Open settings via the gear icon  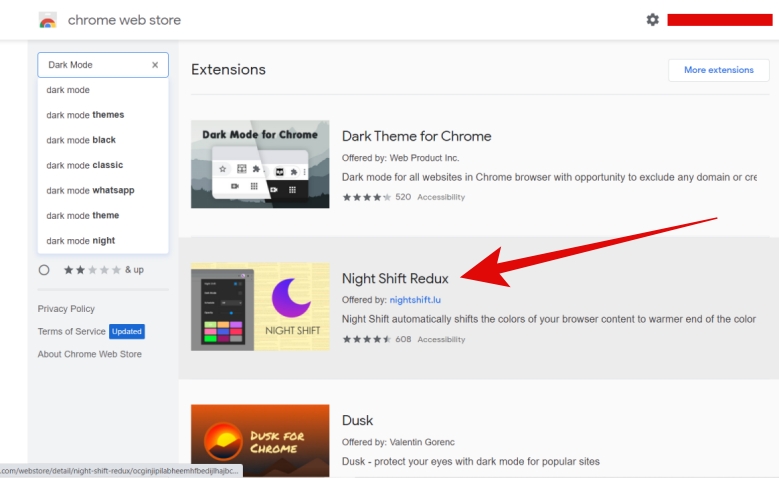pyautogui.click(x=652, y=19)
